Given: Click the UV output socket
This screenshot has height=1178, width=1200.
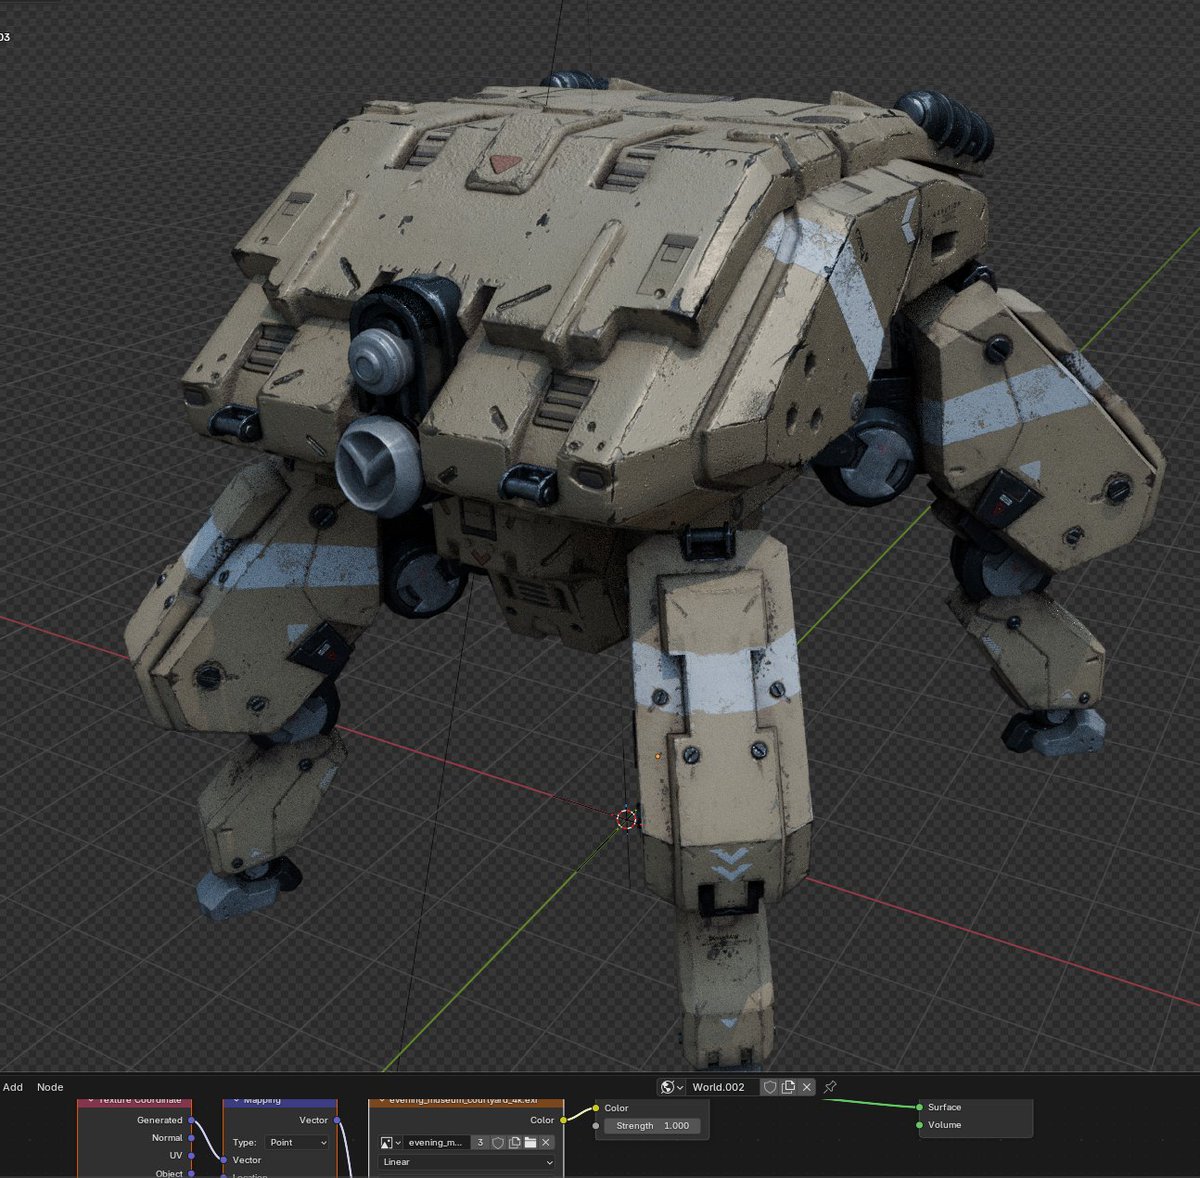Looking at the screenshot, I should [x=191, y=1155].
